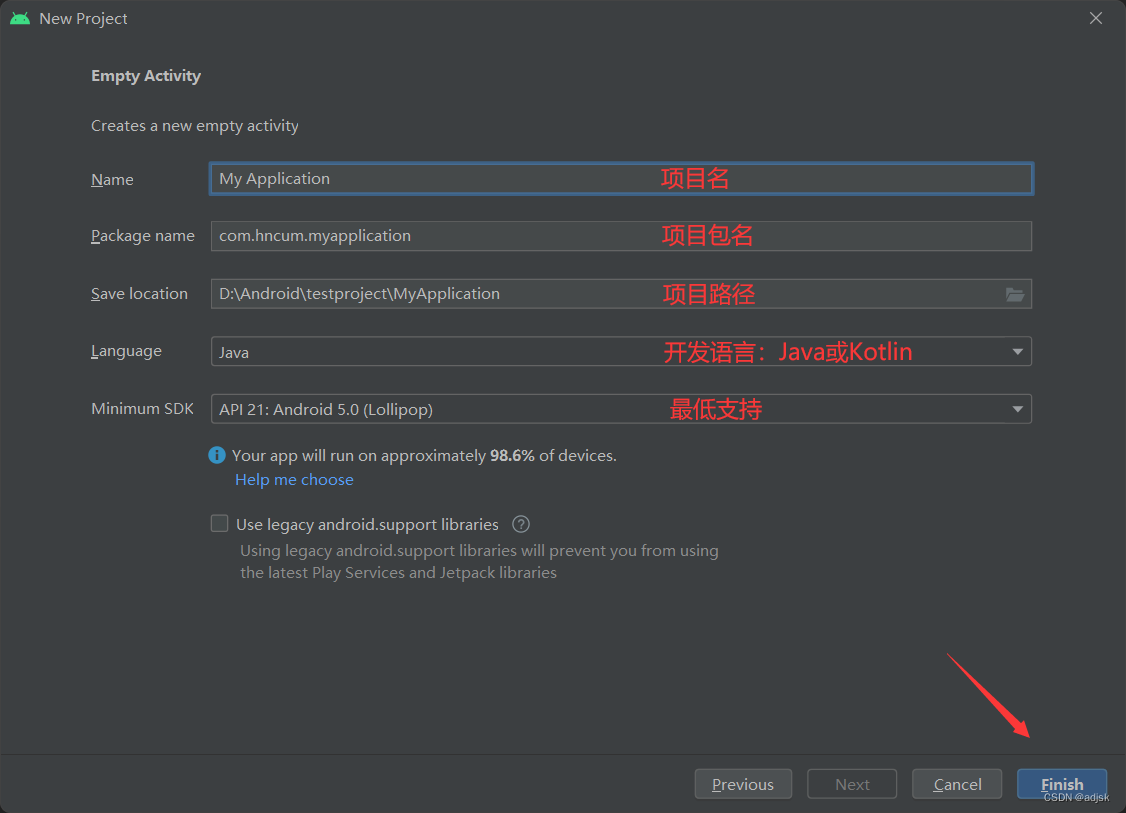Click the New Project window title
This screenshot has width=1126, height=813.
(x=83, y=19)
